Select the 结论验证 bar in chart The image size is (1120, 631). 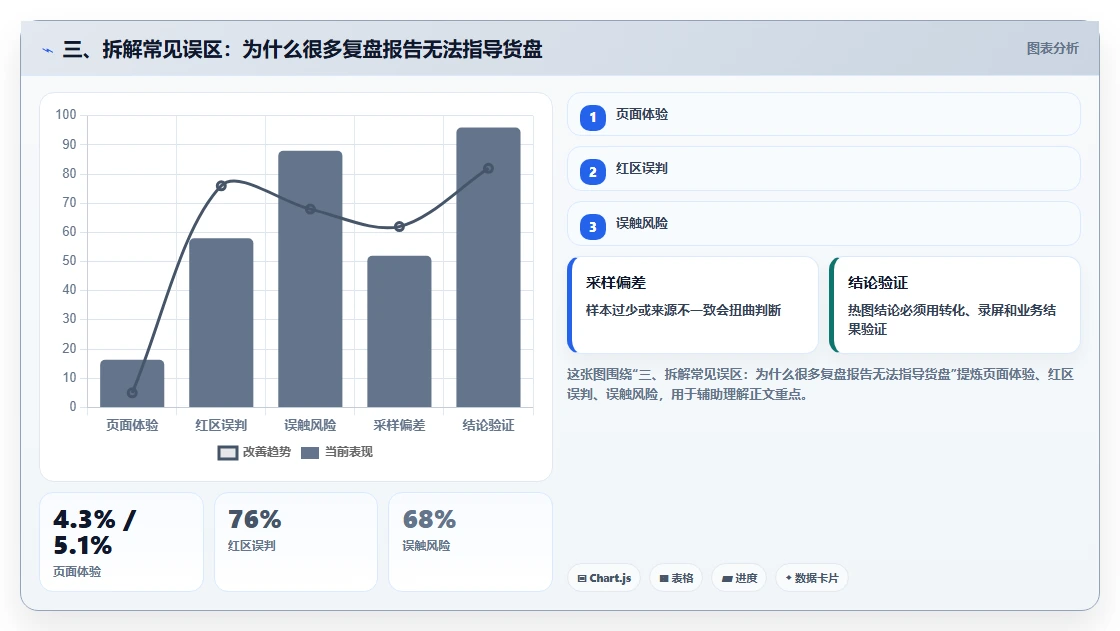(489, 267)
